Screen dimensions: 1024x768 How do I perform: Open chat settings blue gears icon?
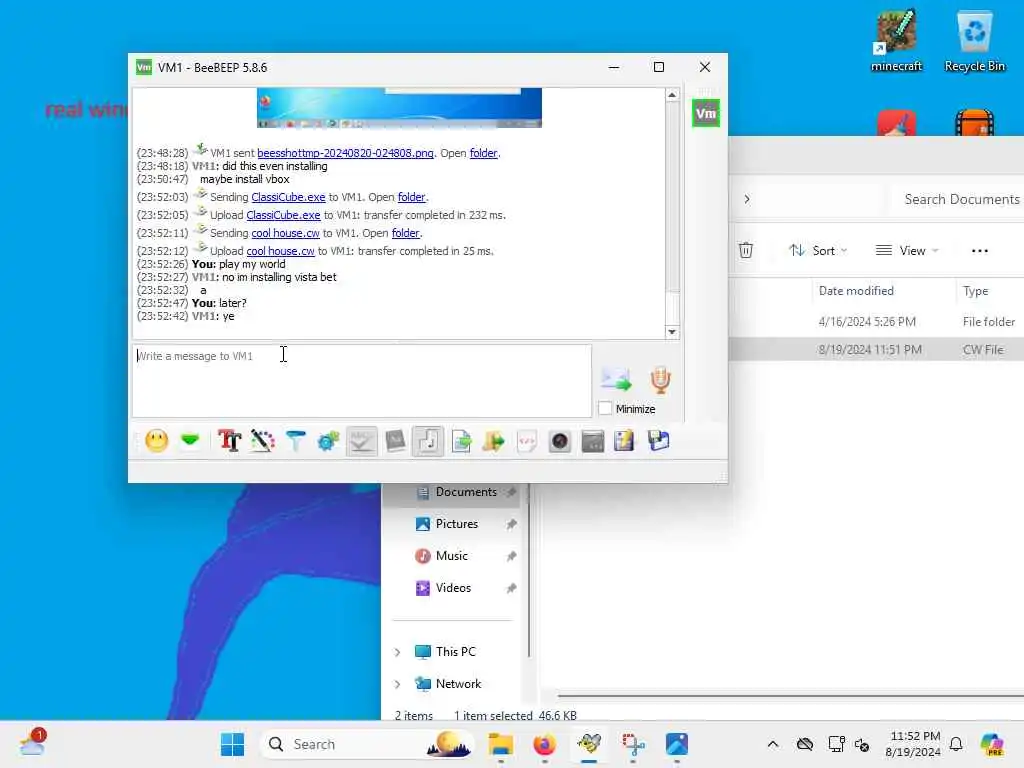pyautogui.click(x=328, y=441)
